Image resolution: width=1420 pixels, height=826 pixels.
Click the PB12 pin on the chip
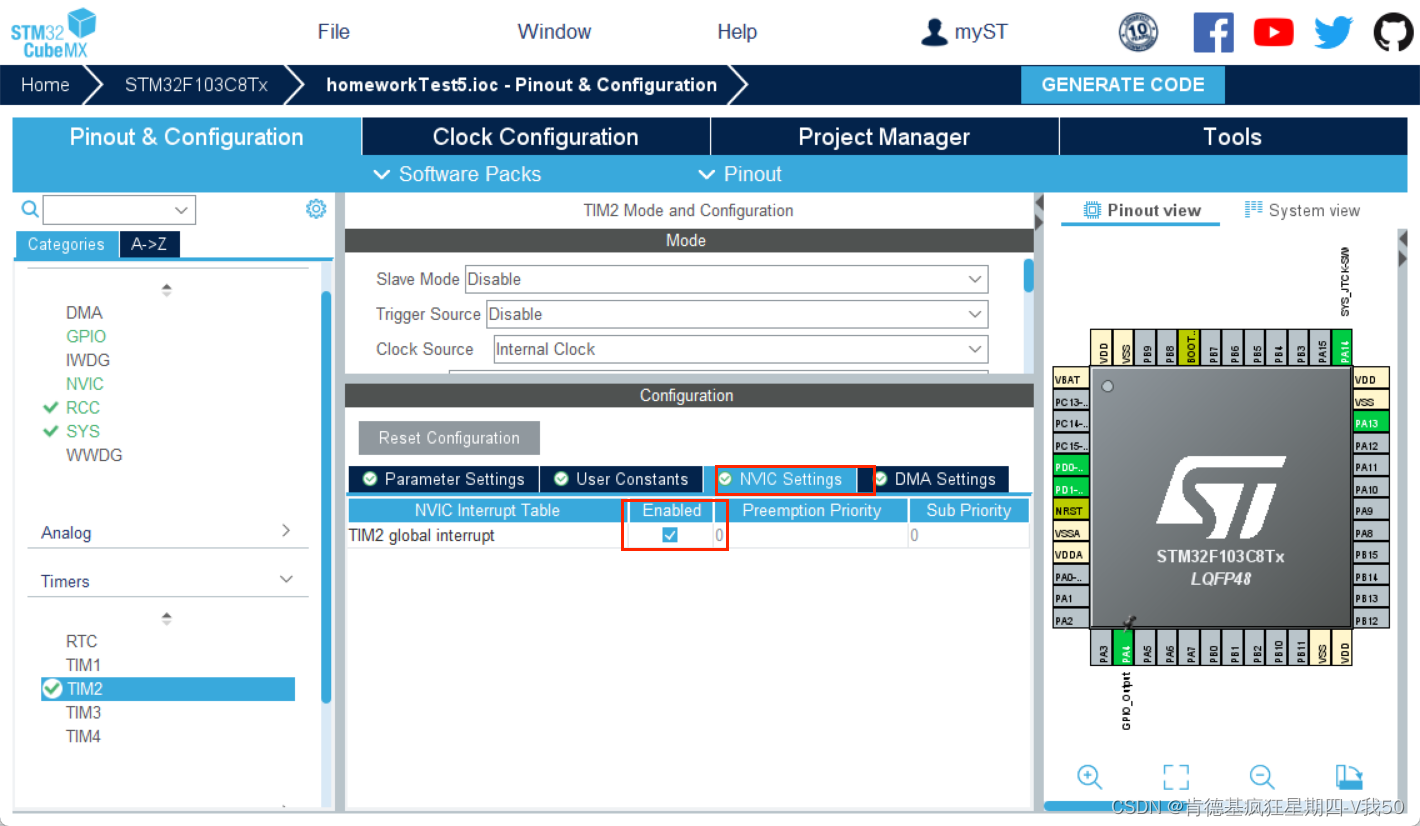[1371, 621]
